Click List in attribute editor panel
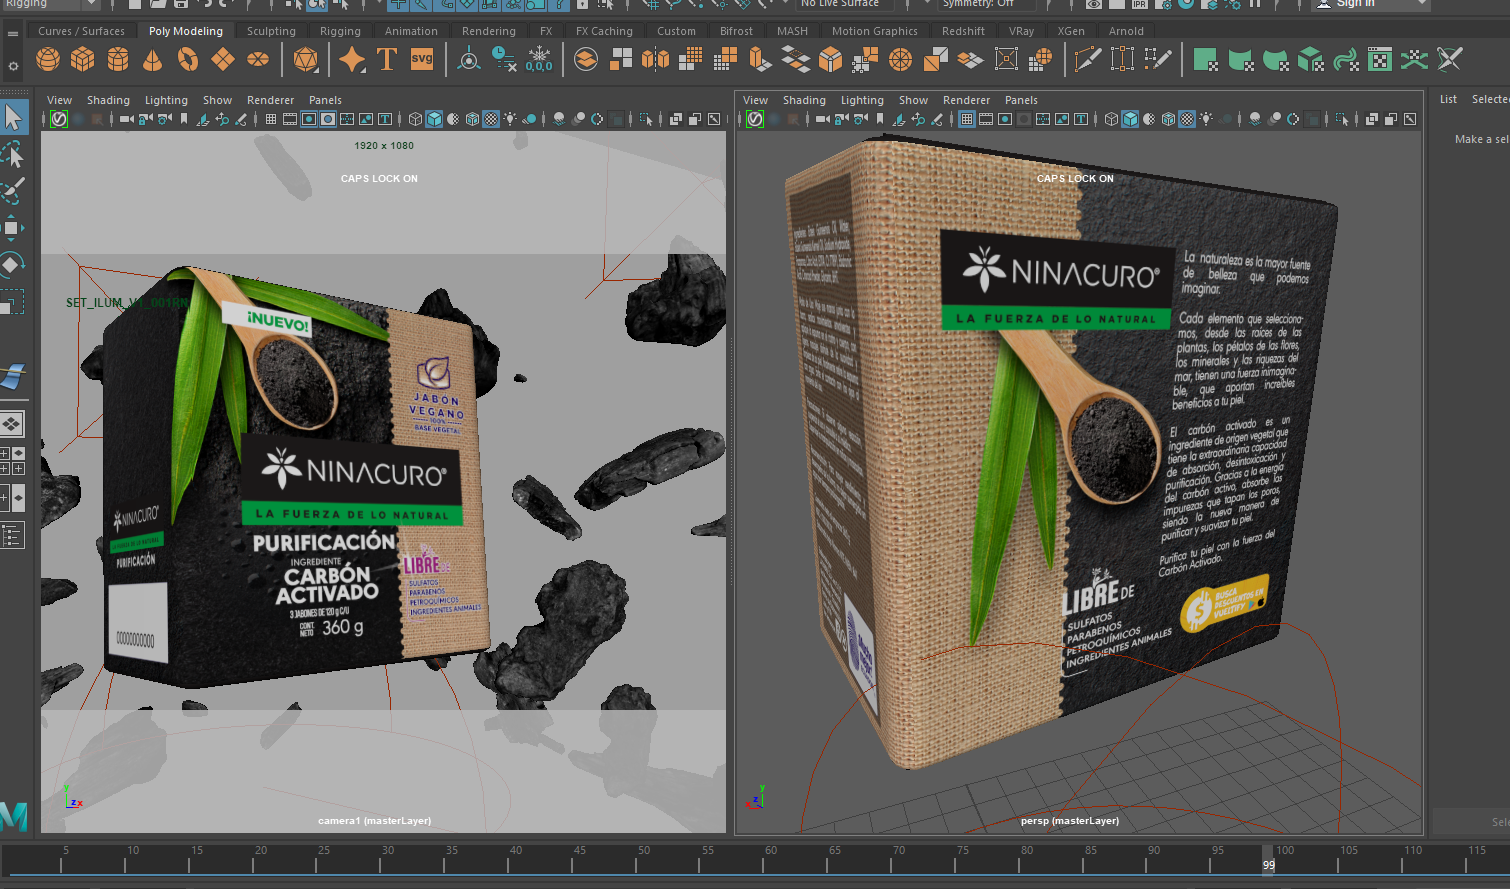This screenshot has height=889, width=1510. pos(1448,99)
